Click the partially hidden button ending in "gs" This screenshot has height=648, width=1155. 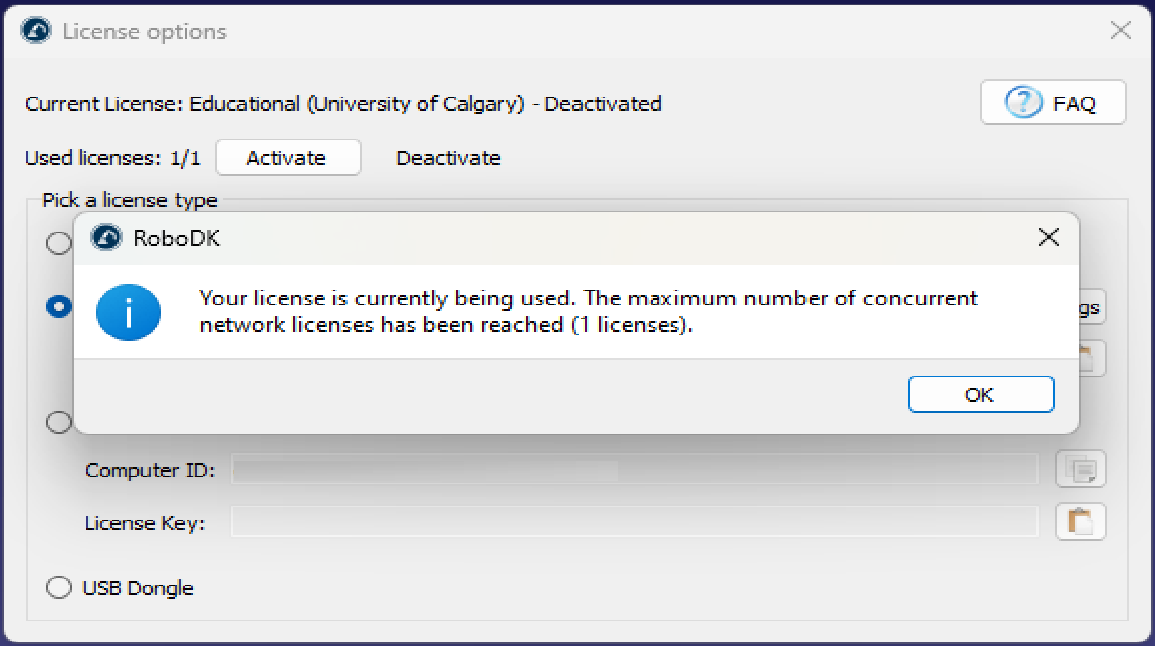point(1091,307)
